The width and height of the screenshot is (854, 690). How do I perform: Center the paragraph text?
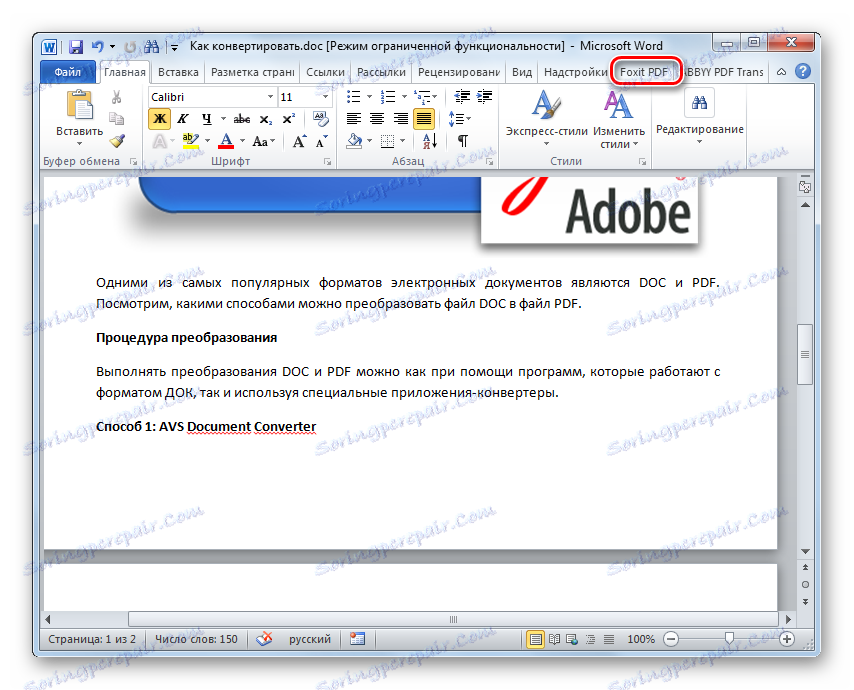[x=377, y=119]
